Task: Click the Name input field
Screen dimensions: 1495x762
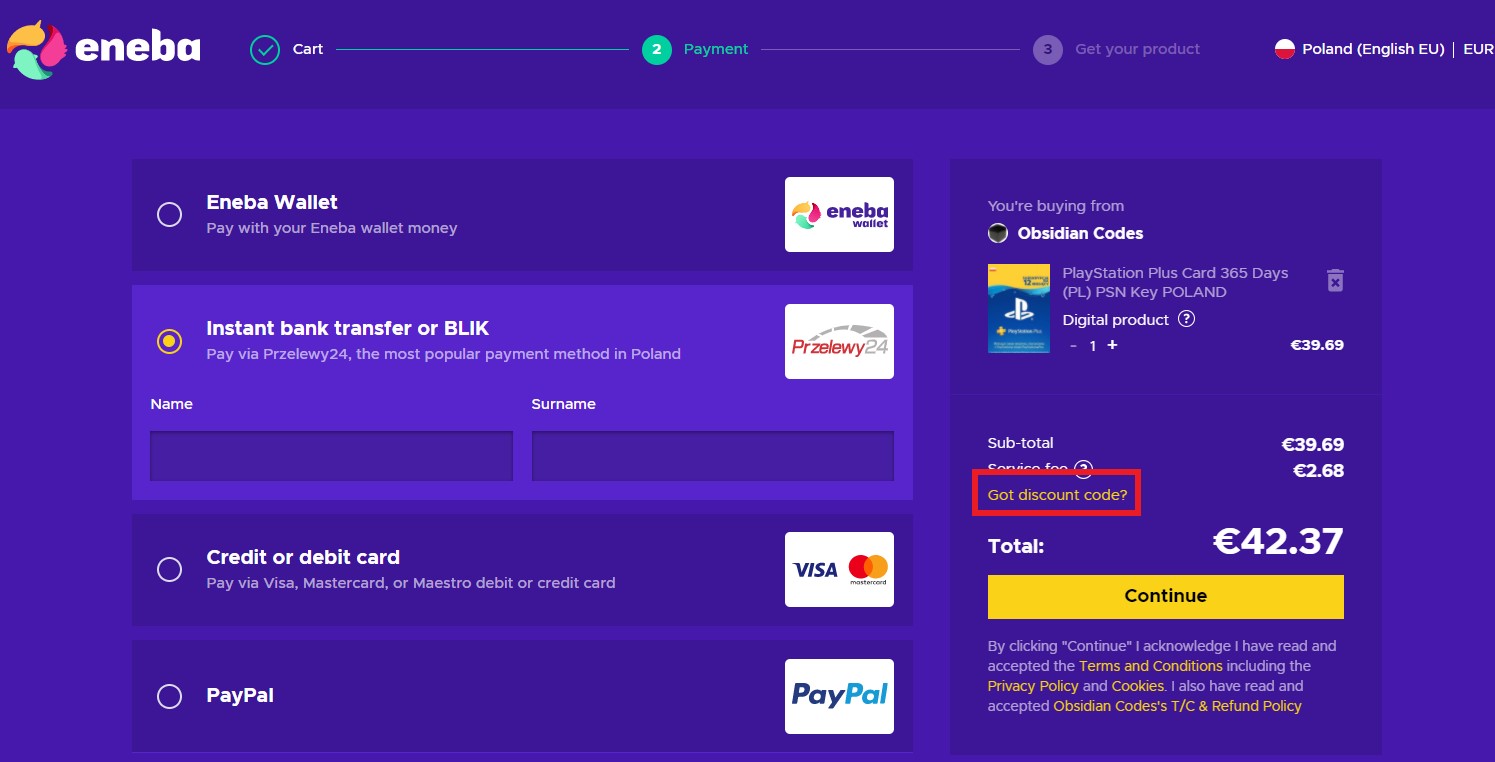Action: click(331, 456)
